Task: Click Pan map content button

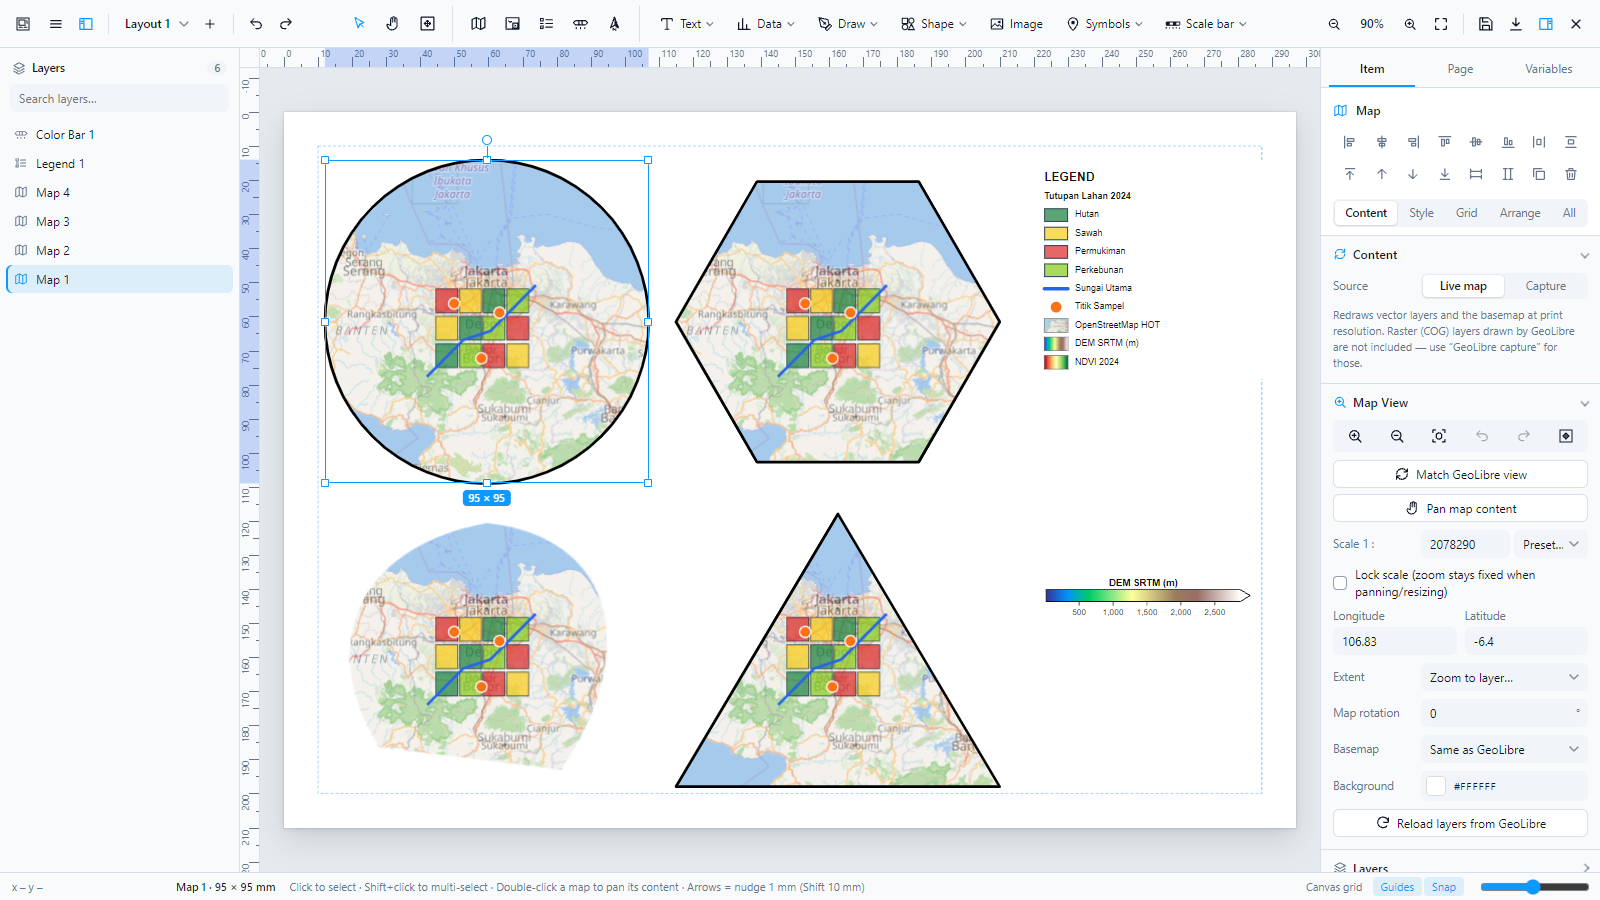Action: pyautogui.click(x=1460, y=508)
